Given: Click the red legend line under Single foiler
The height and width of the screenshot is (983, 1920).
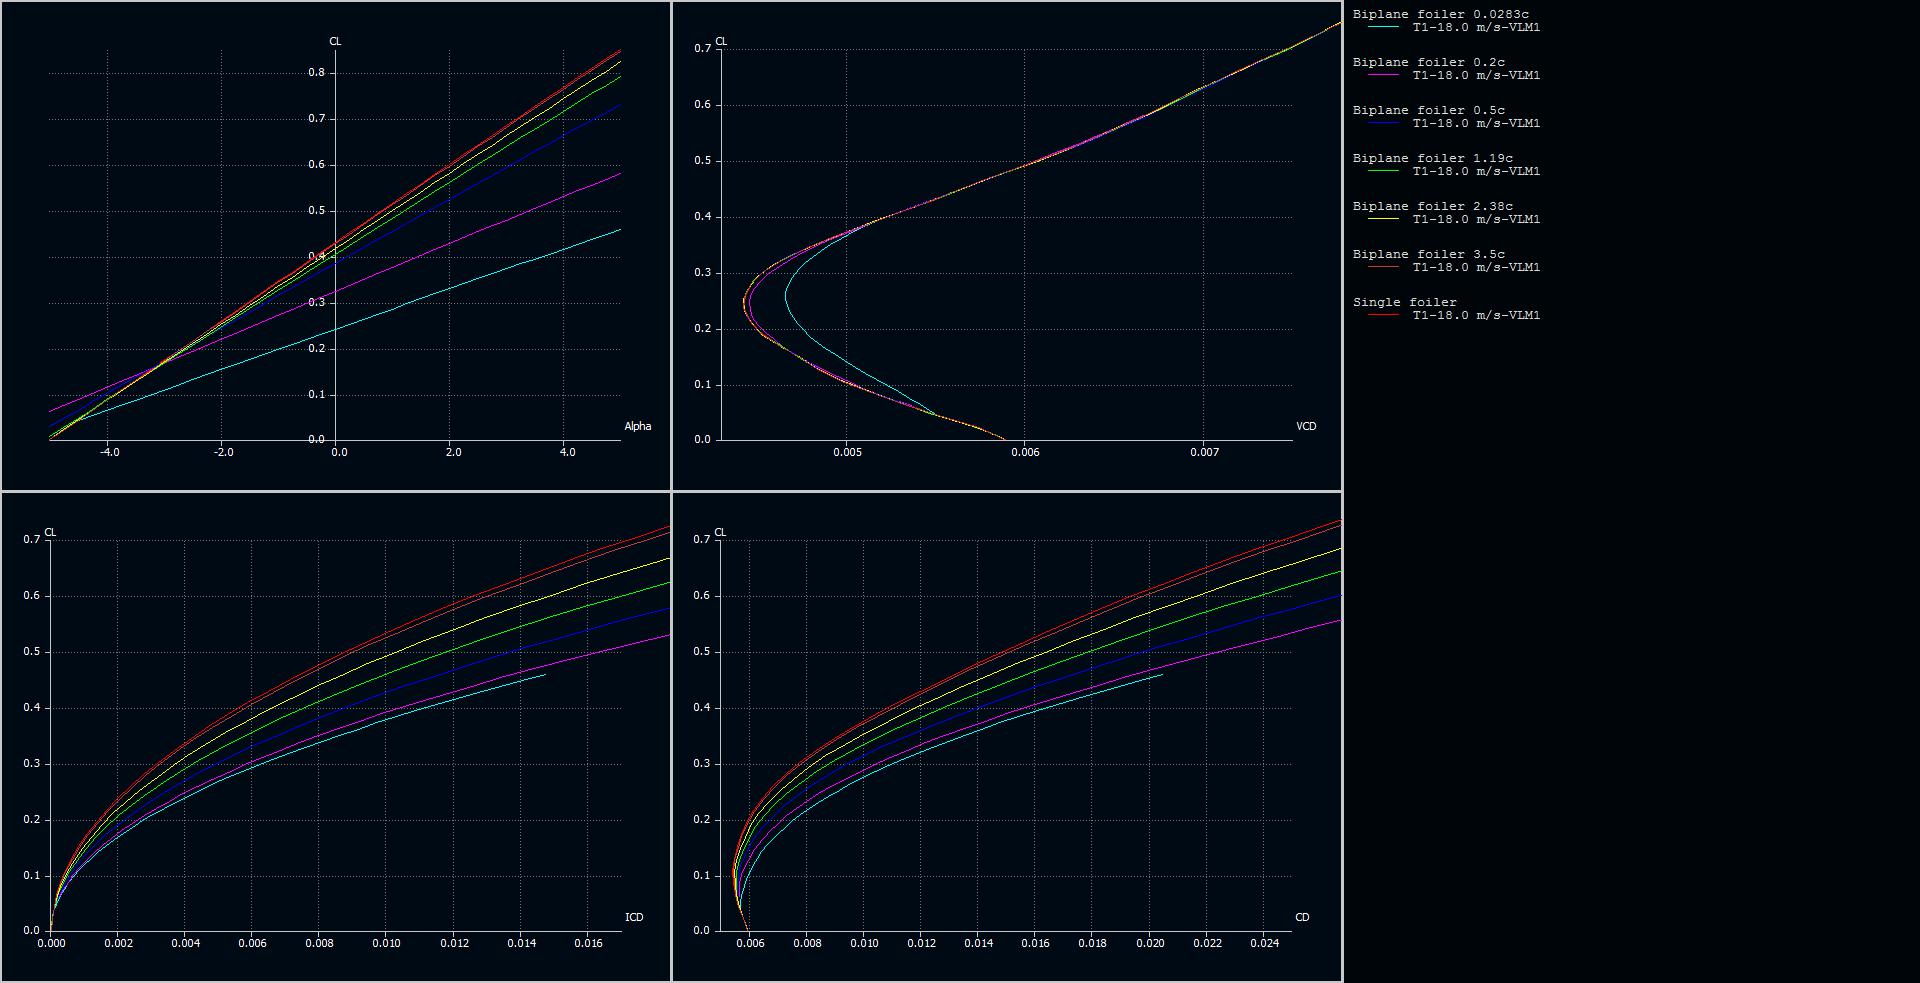Looking at the screenshot, I should click(x=1384, y=316).
